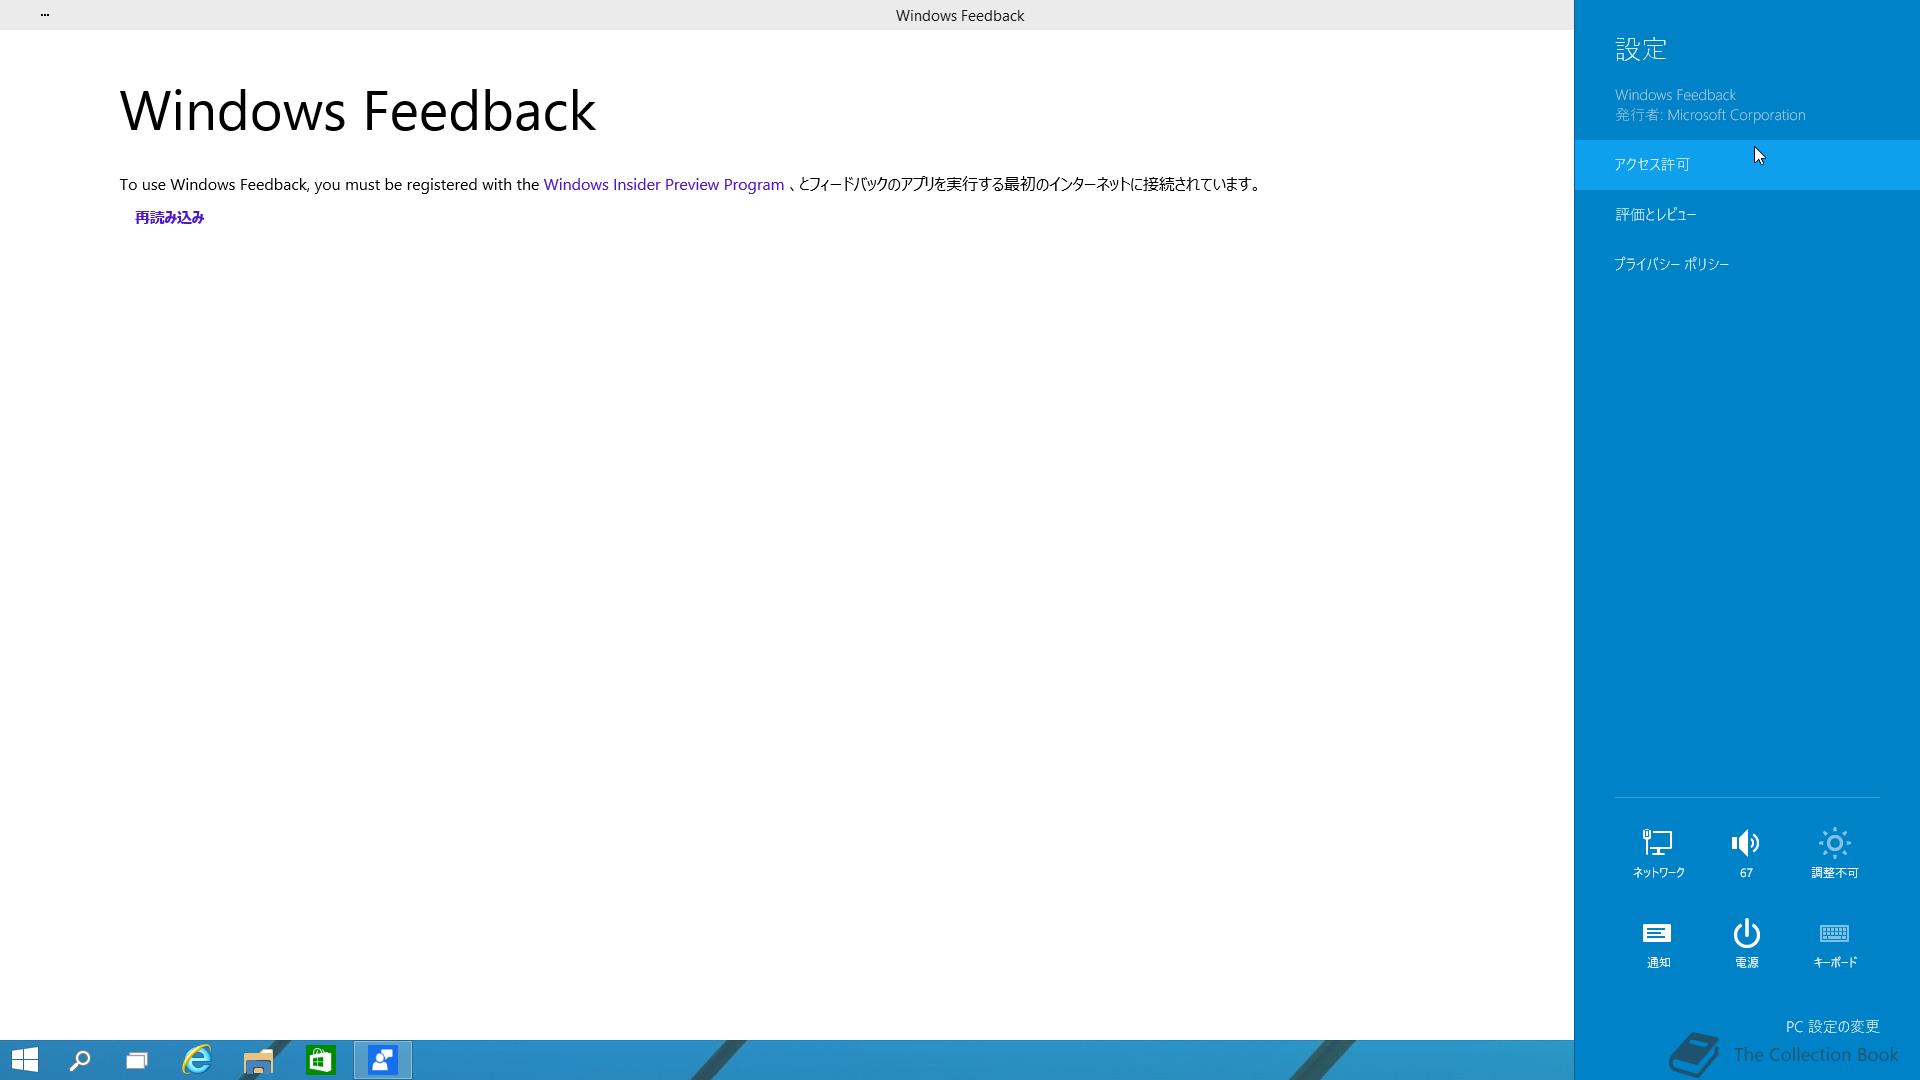Select アクセス許可 in settings pane
The height and width of the screenshot is (1080, 1920).
pyautogui.click(x=1747, y=165)
